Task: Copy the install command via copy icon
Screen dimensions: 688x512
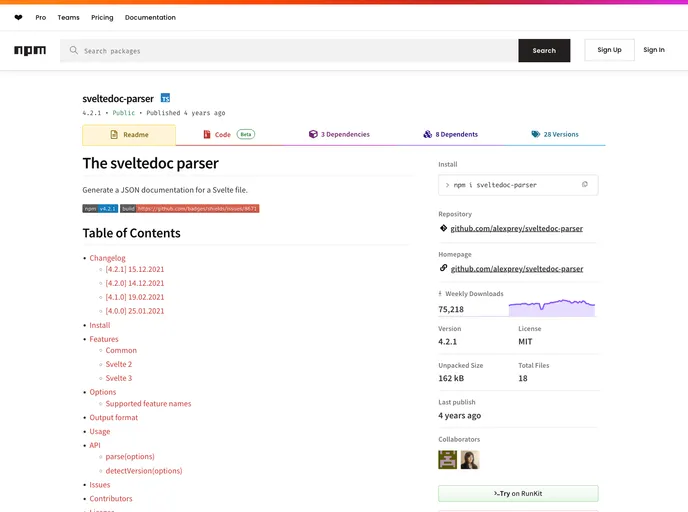Action: click(584, 184)
